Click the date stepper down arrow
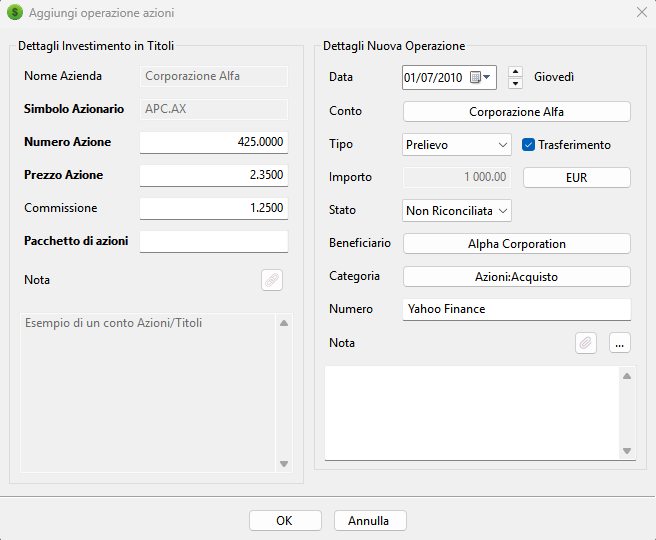 coord(515,83)
